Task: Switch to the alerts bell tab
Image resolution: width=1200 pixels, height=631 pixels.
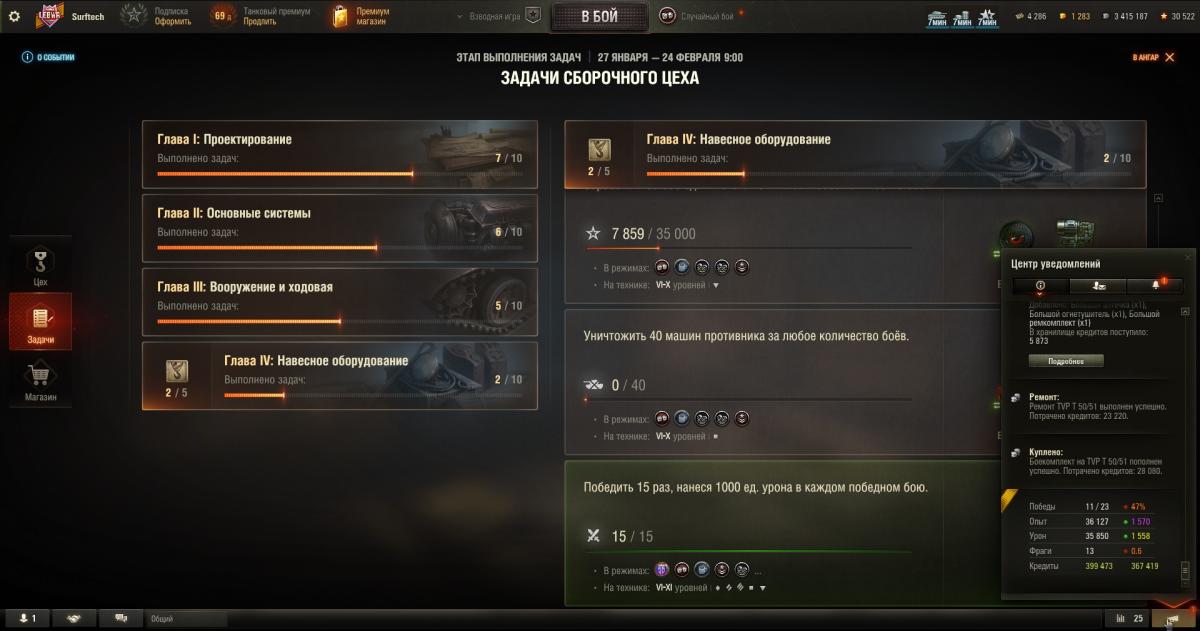Action: [1155, 285]
